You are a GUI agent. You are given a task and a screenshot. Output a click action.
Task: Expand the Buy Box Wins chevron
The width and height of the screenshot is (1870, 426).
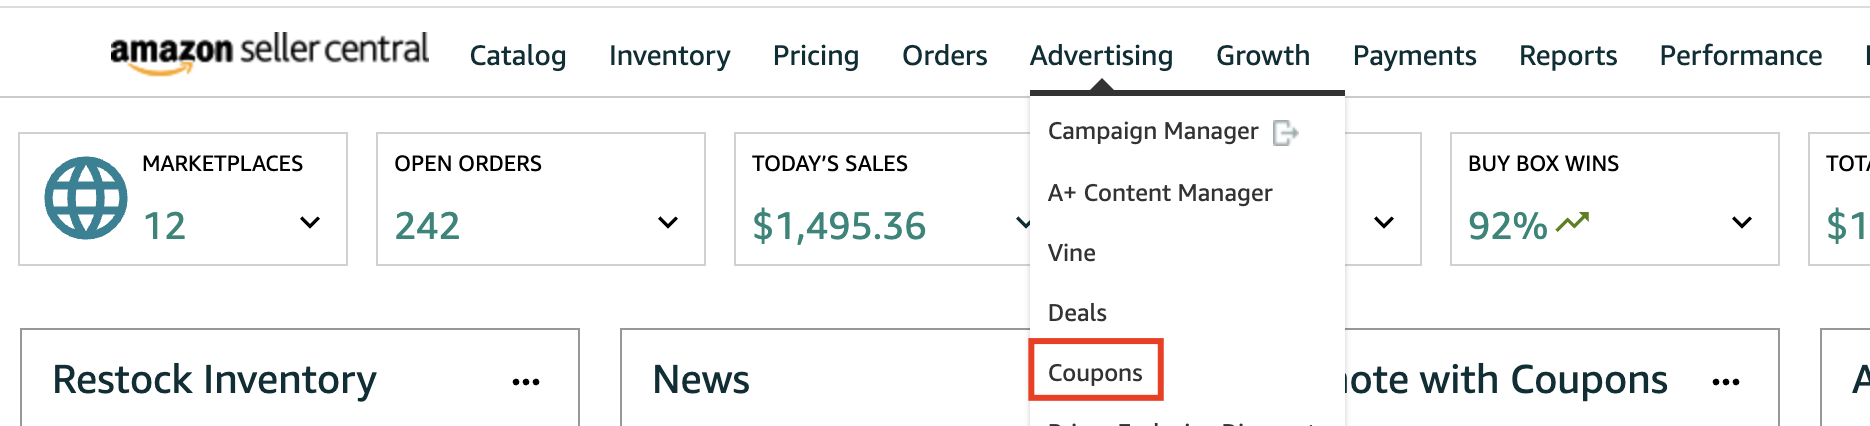coord(1742,222)
